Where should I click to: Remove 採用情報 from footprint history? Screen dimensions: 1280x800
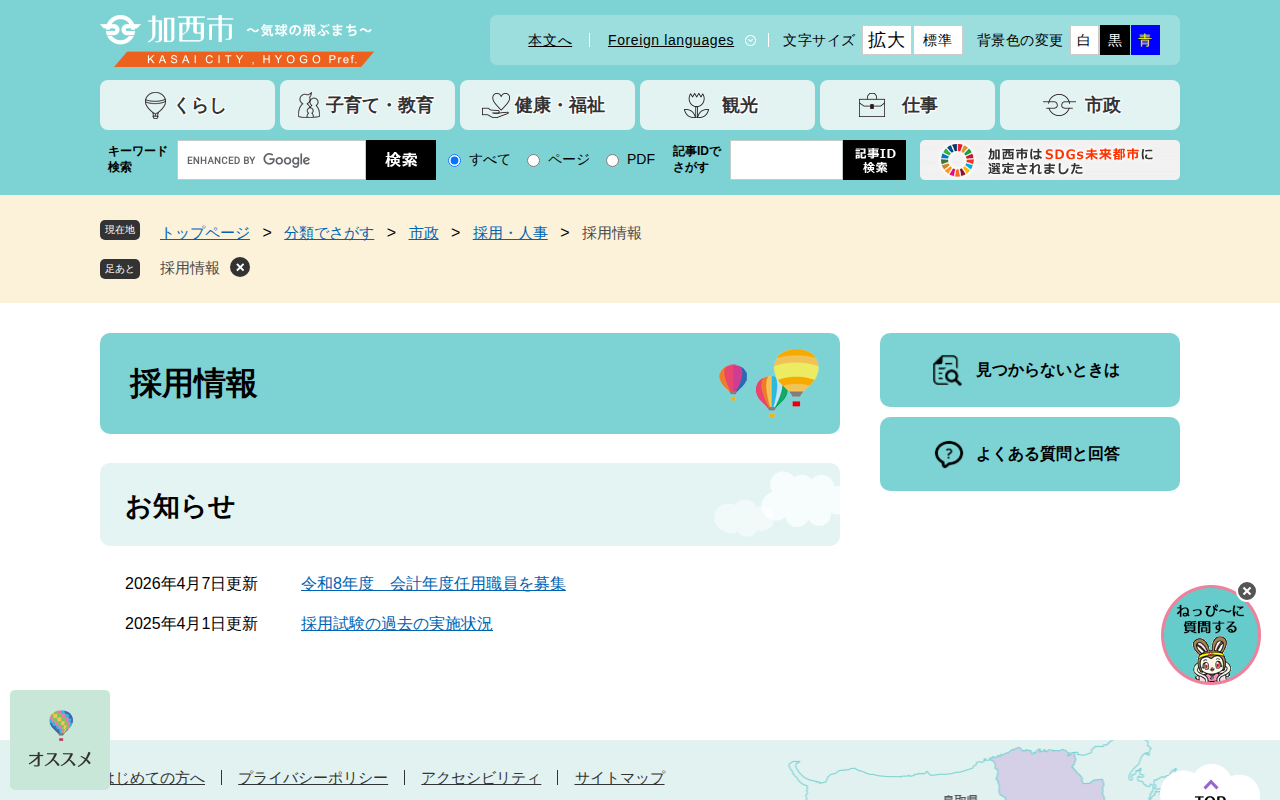pos(240,267)
